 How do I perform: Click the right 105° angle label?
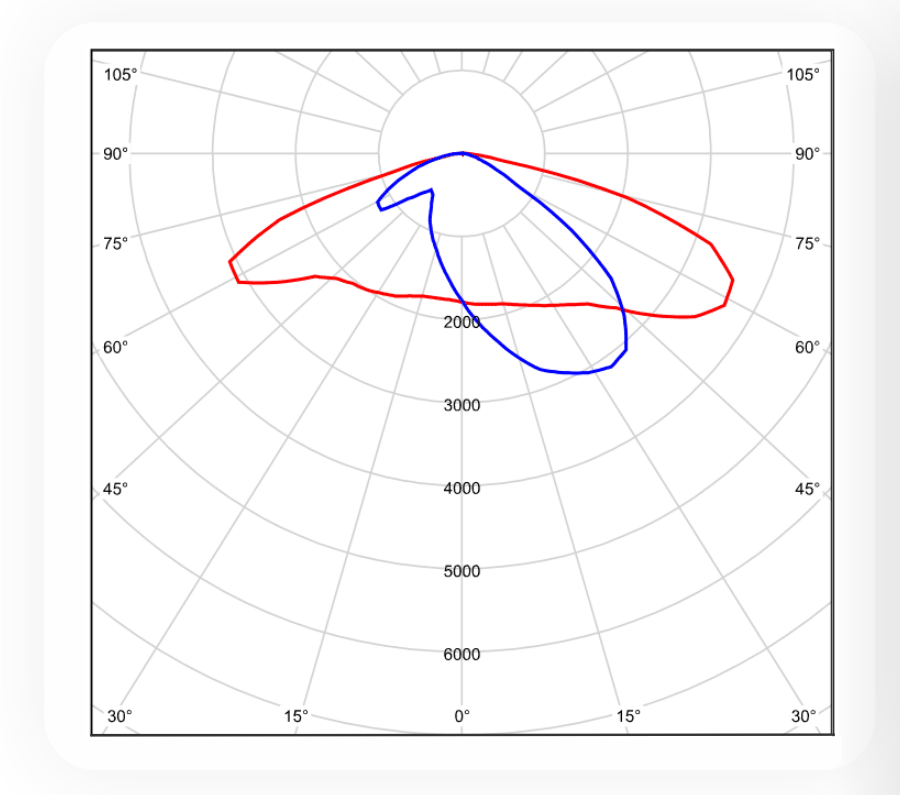(804, 74)
